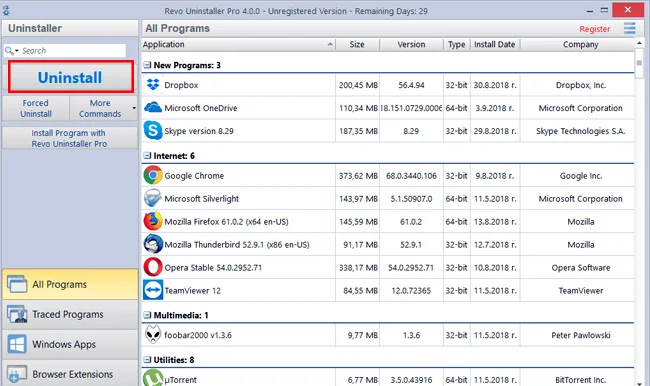Switch to the Windows Apps tab

click(x=70, y=344)
